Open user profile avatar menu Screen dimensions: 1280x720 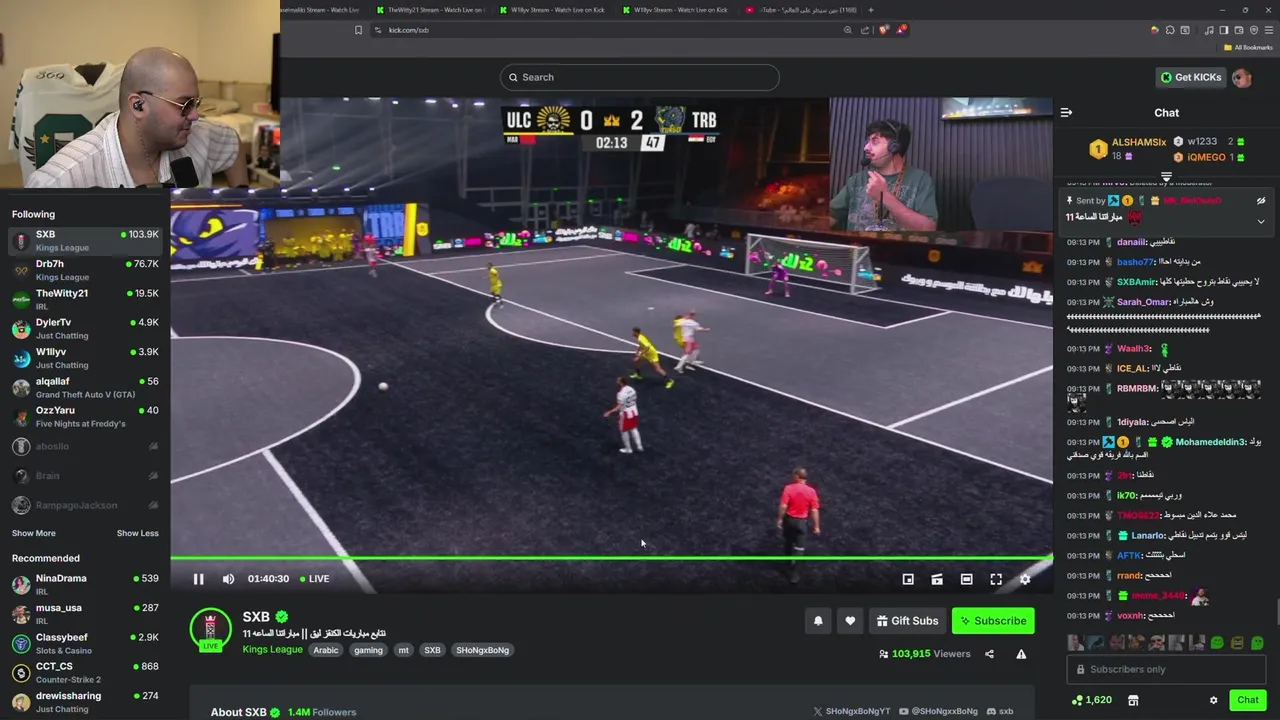pyautogui.click(x=1242, y=77)
